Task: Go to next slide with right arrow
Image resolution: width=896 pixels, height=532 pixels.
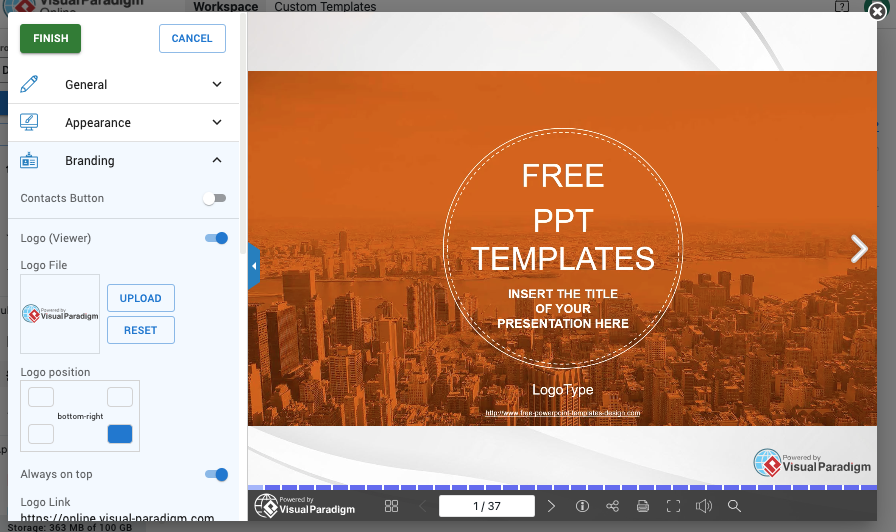Action: (x=858, y=249)
